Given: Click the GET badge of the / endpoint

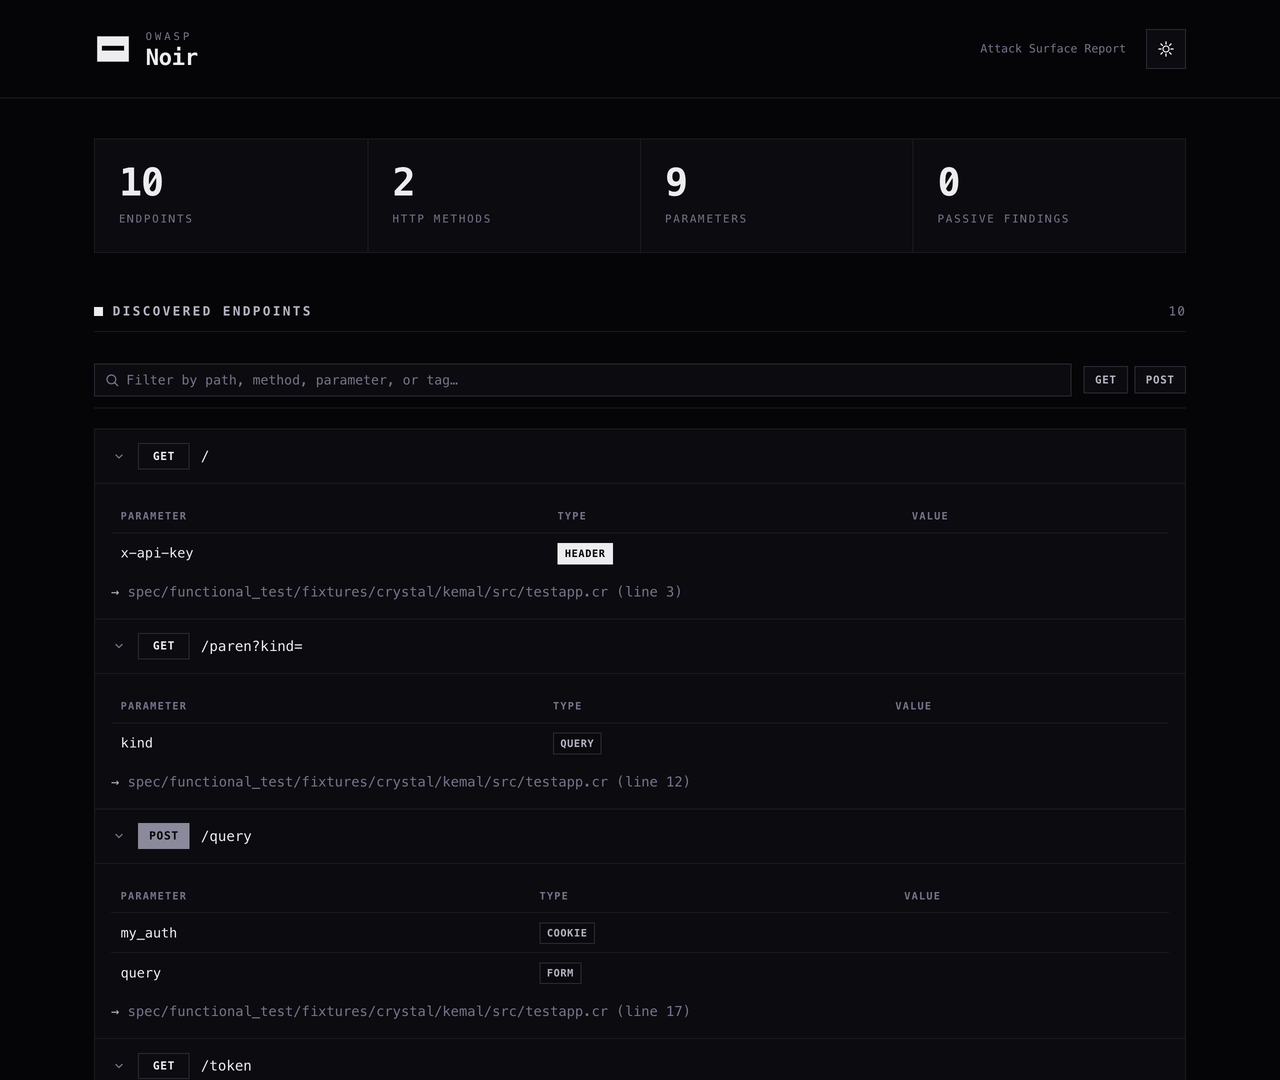Looking at the screenshot, I should [x=164, y=456].
